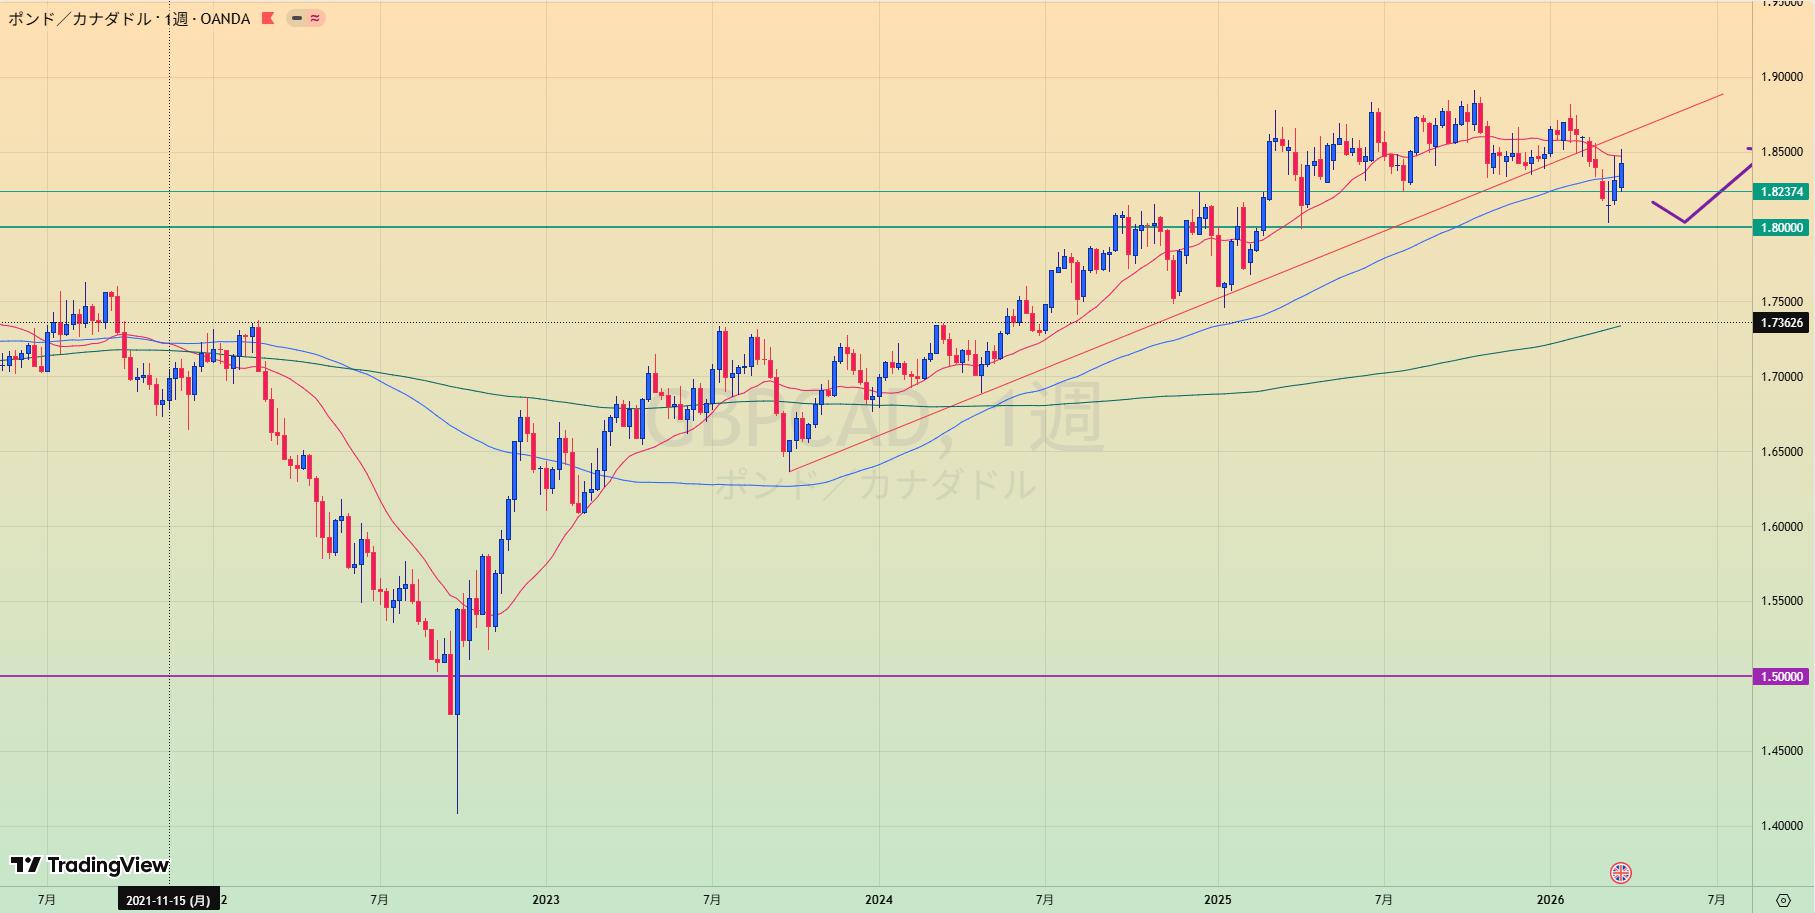Screen dimensions: 1815x913
Task: Click the TradingView logo
Action: tap(89, 865)
